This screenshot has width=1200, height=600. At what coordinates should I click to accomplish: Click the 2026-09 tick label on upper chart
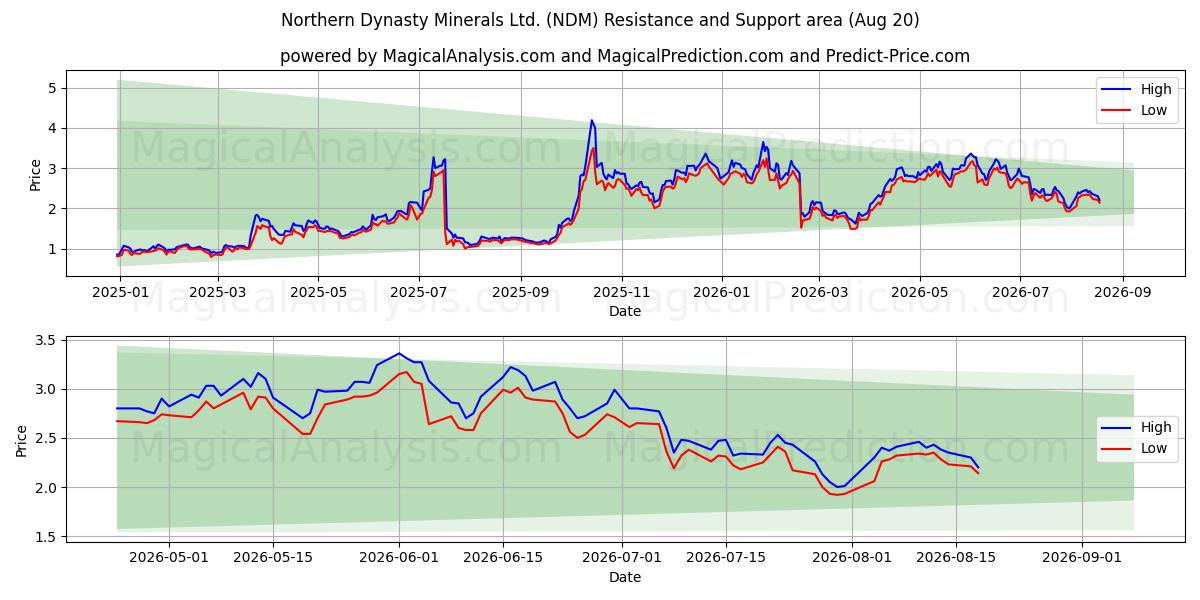(1122, 291)
